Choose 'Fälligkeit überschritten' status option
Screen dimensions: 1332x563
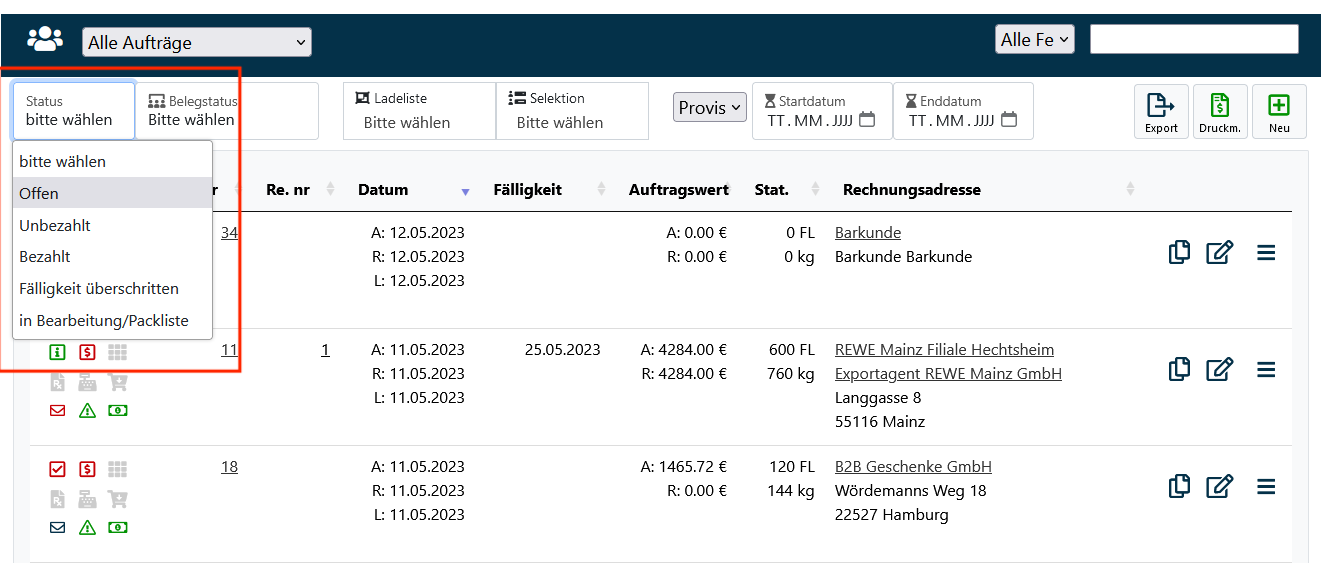click(x=99, y=289)
